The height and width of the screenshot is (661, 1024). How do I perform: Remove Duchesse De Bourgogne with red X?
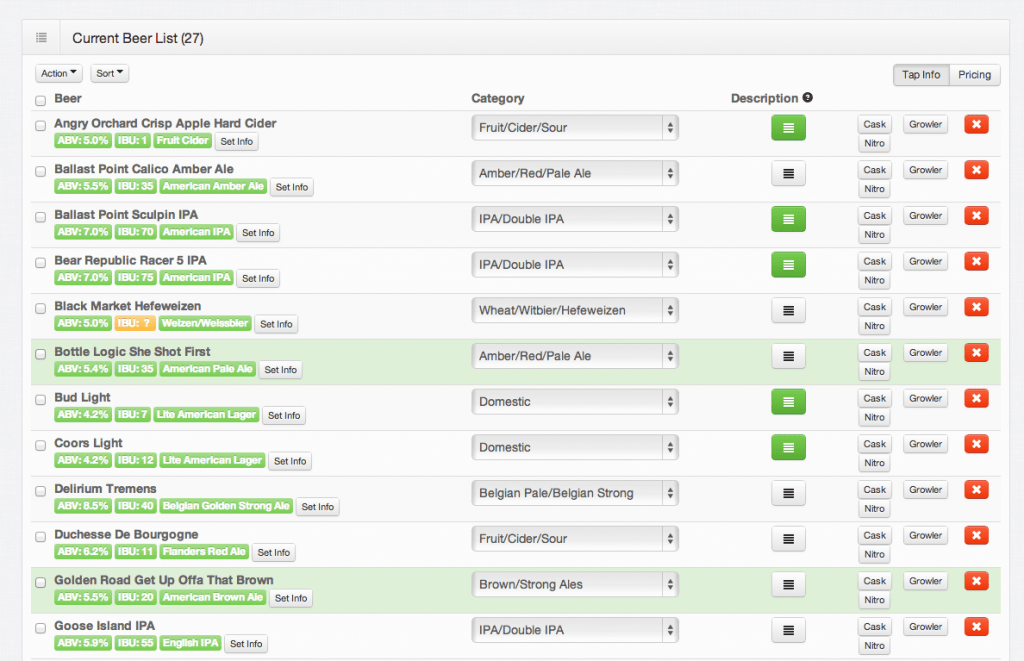coord(976,536)
